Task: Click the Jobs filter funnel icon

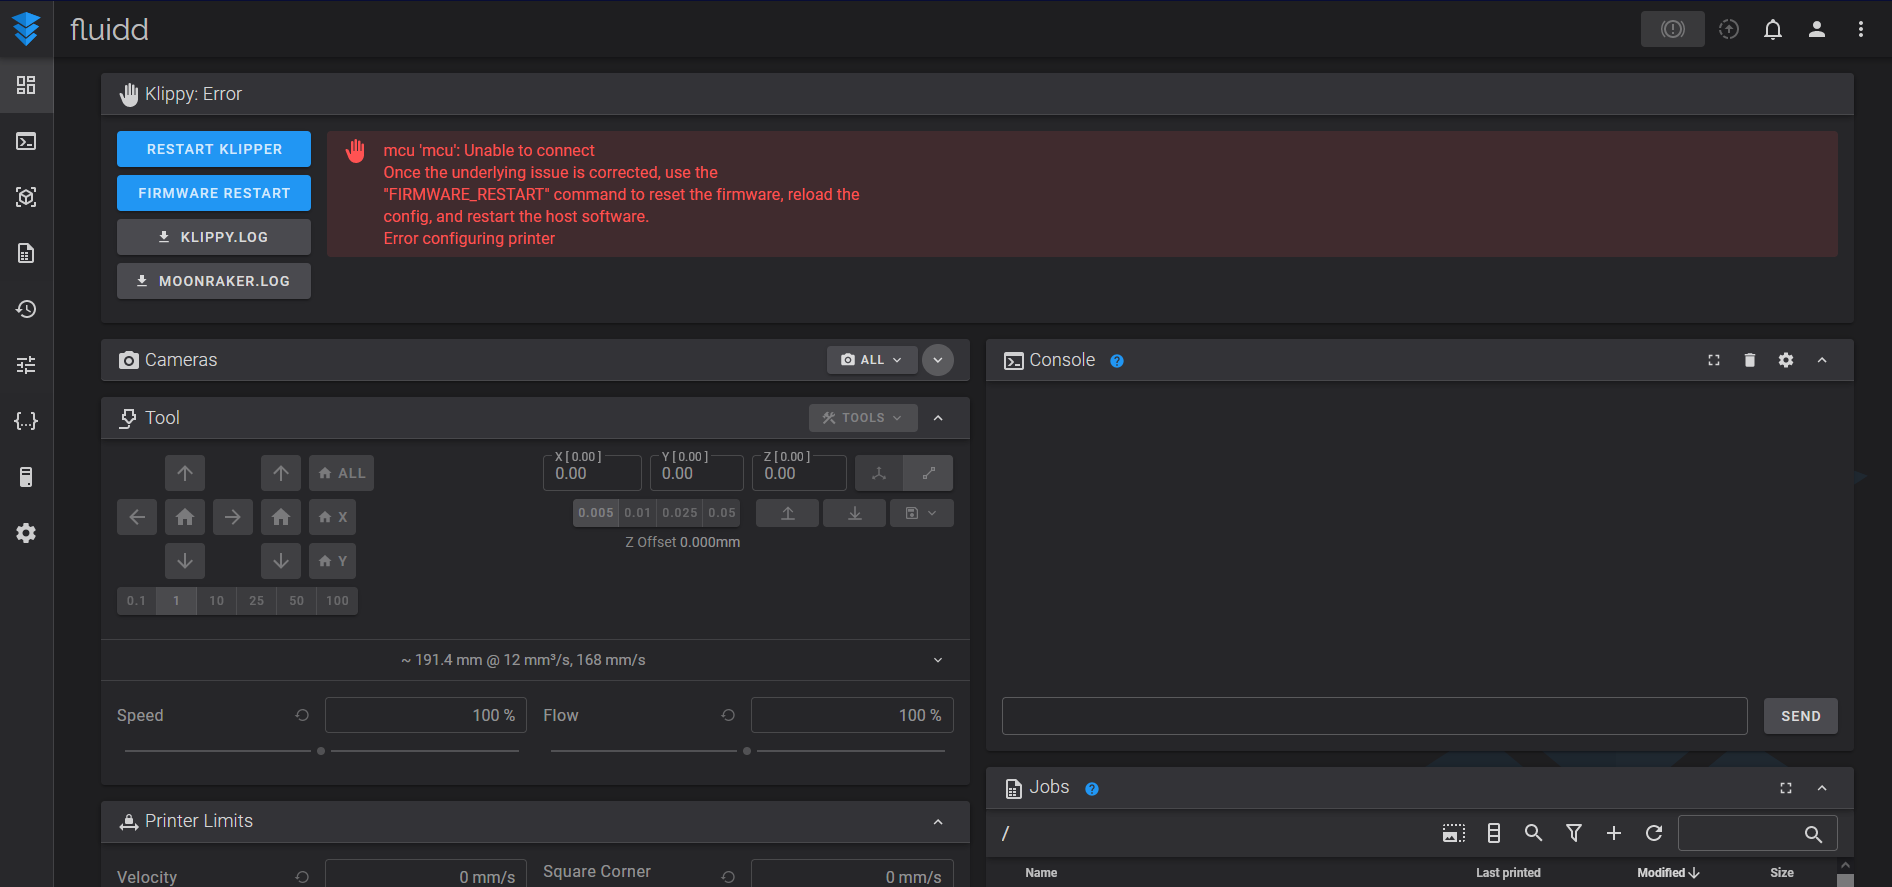Action: pyautogui.click(x=1573, y=833)
